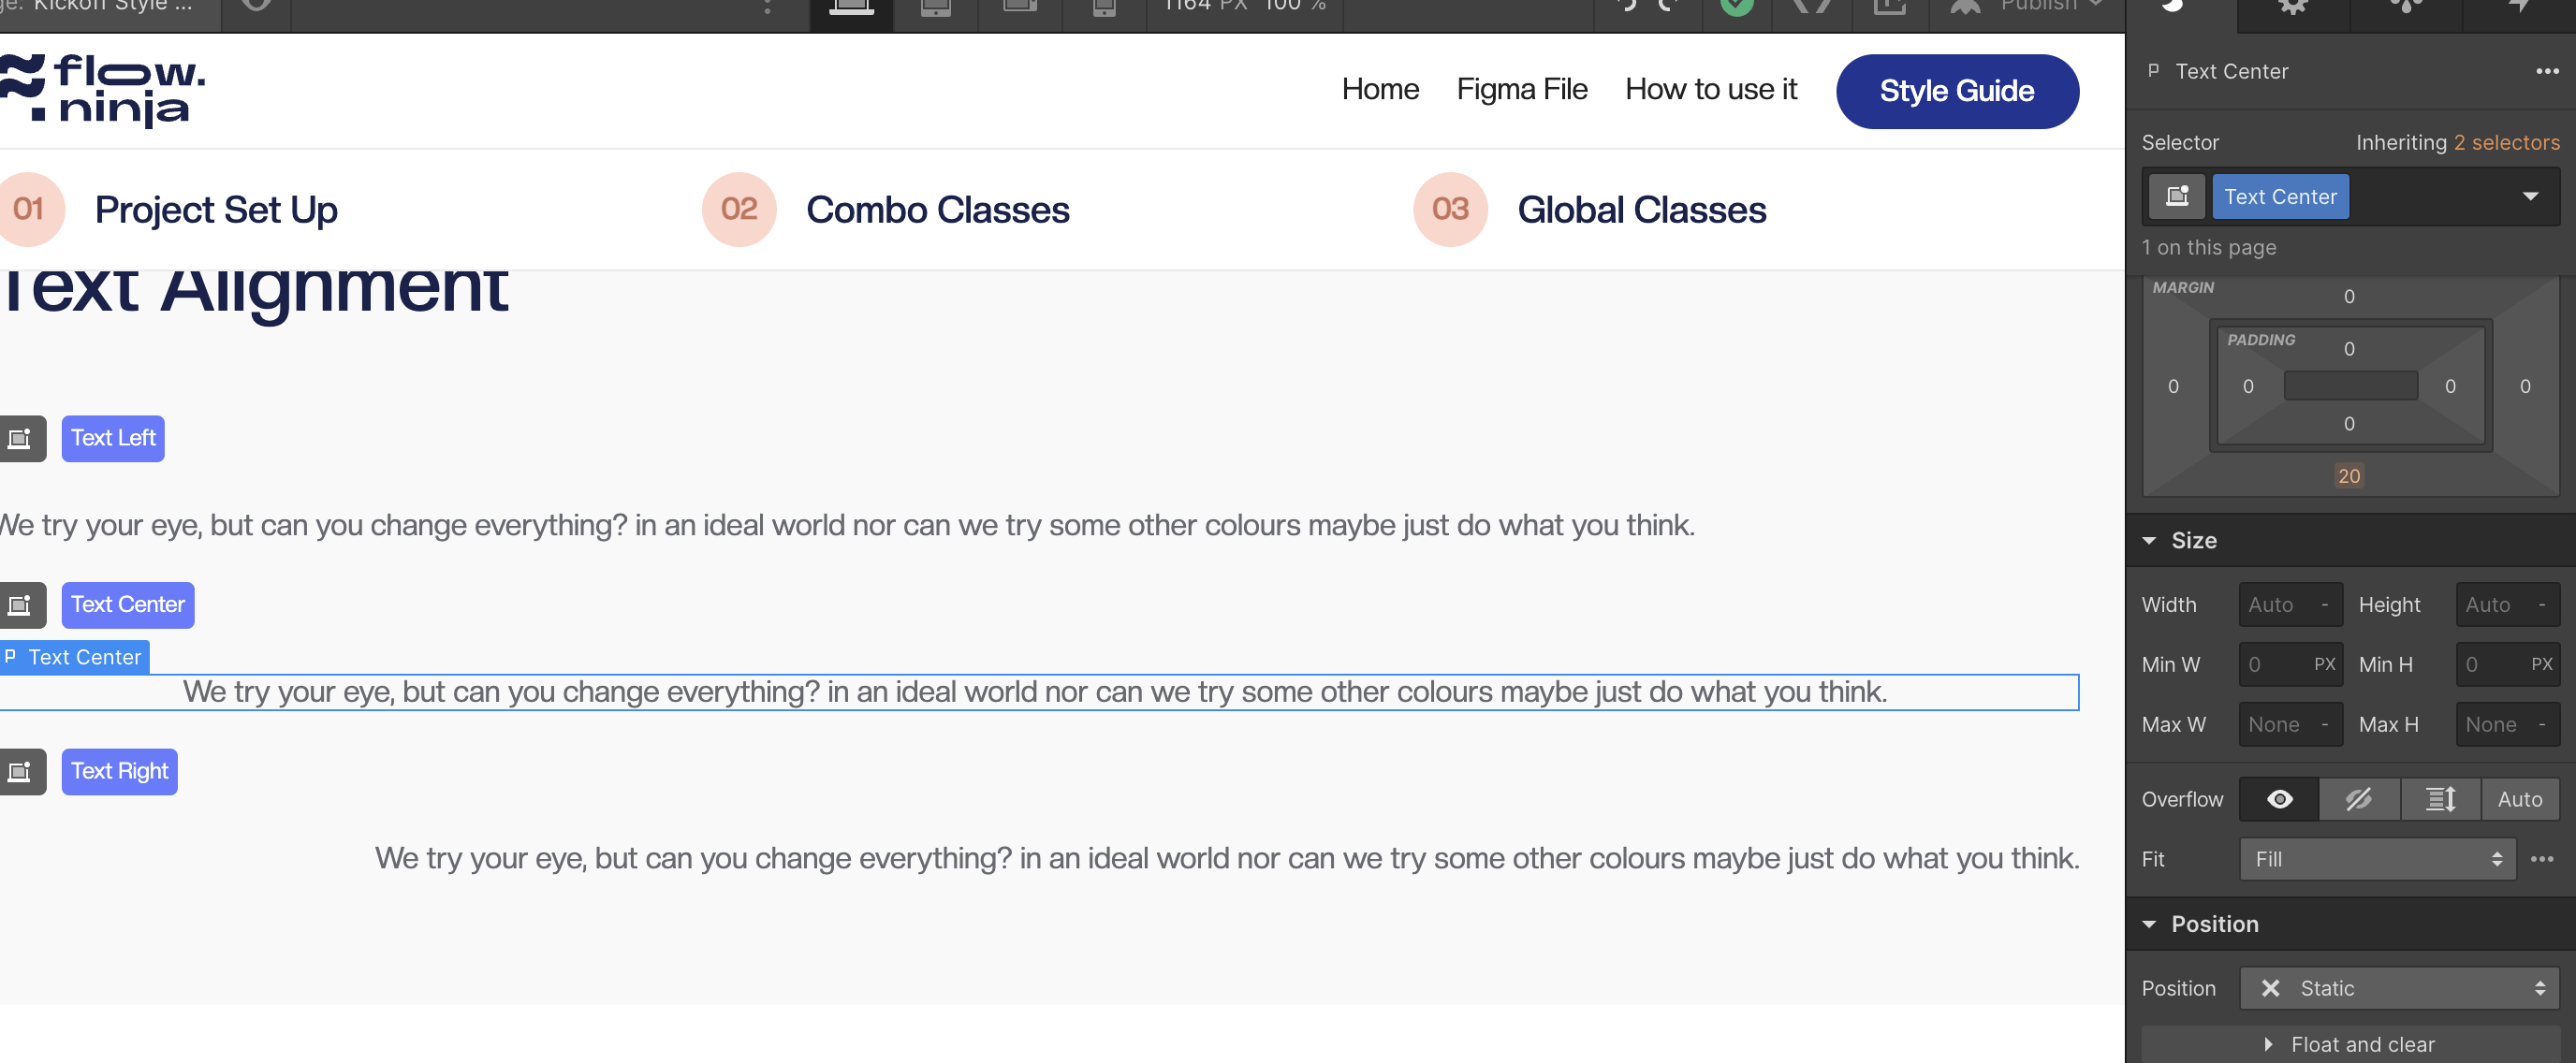Edit the left margin value
The height and width of the screenshot is (1063, 2576).
point(2173,386)
